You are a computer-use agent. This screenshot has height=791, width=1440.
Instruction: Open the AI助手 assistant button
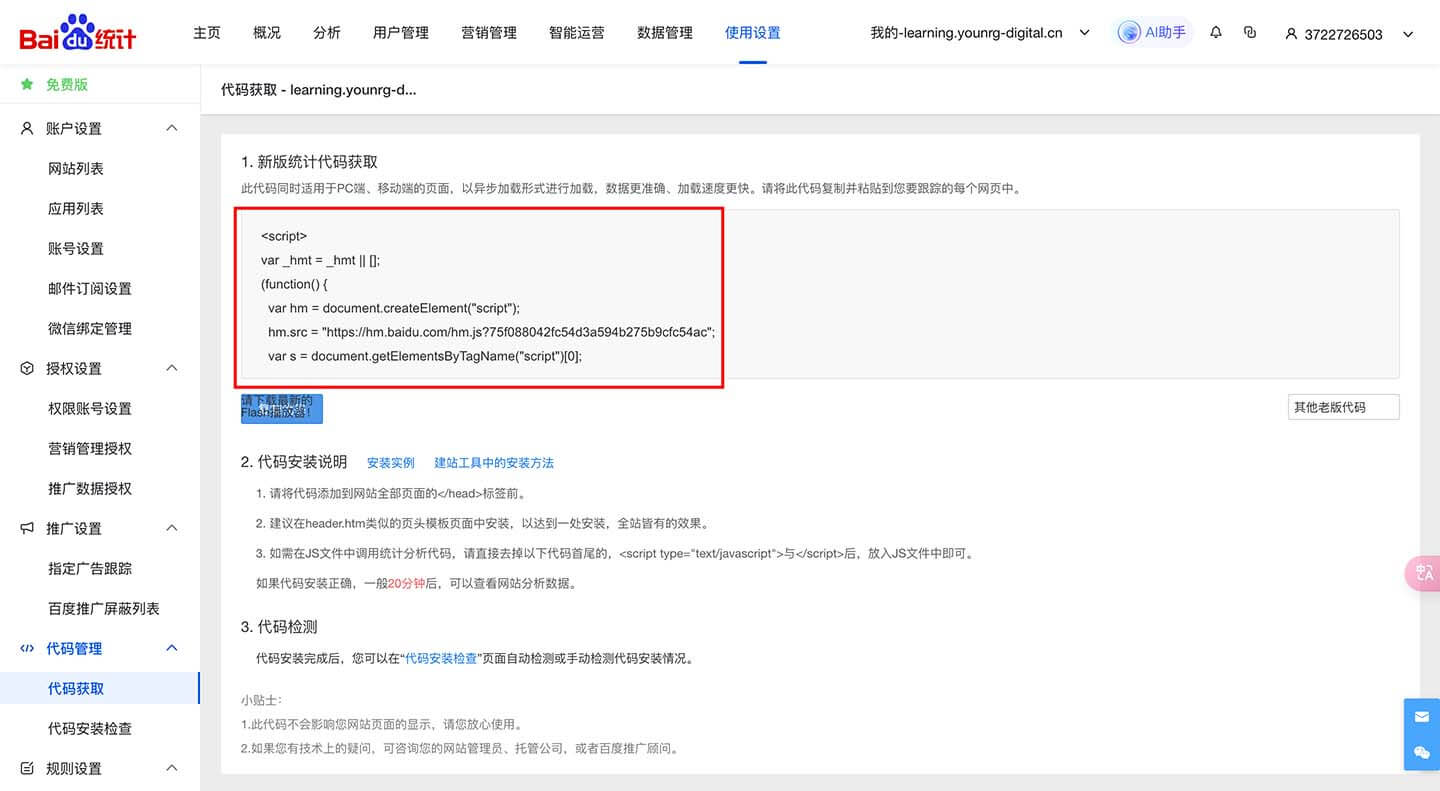click(x=1152, y=33)
